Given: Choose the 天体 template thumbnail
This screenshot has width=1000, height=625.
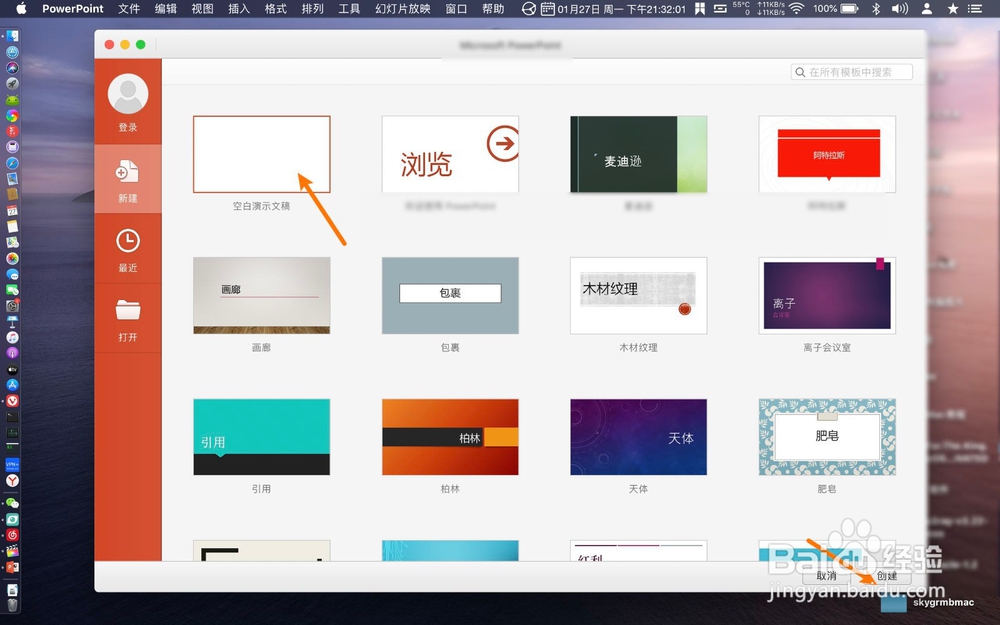Looking at the screenshot, I should 638,437.
